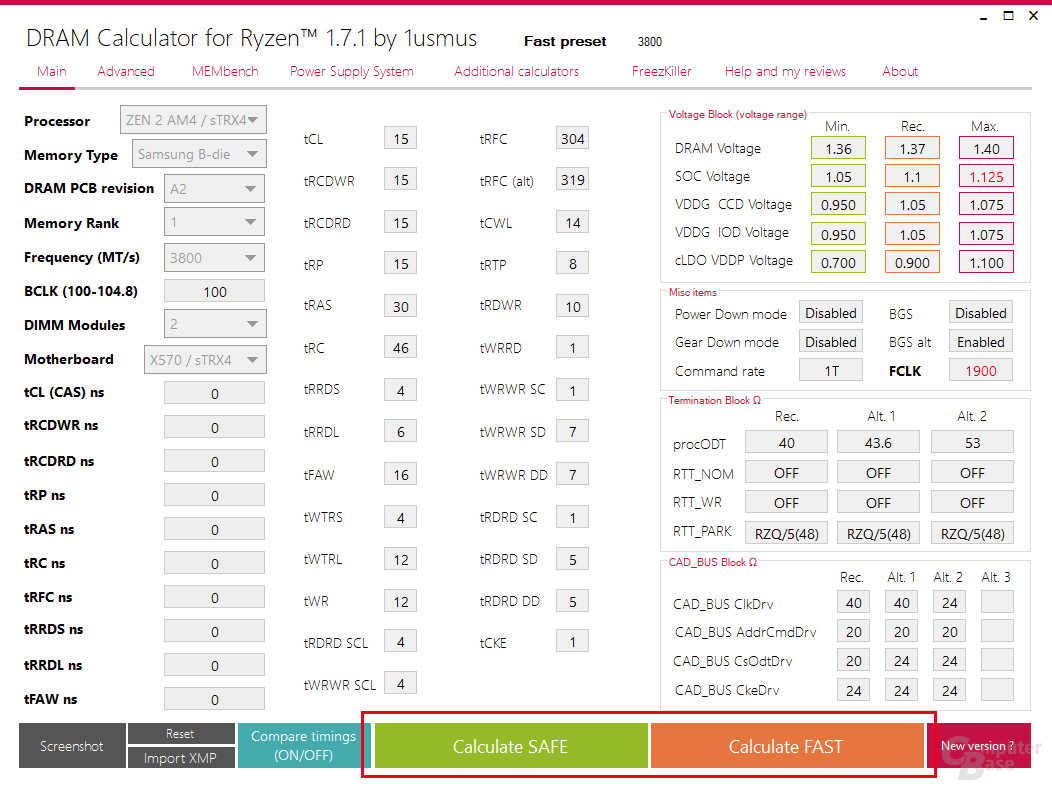The image size is (1052, 790).
Task: Click the Reset button
Action: pos(181,734)
